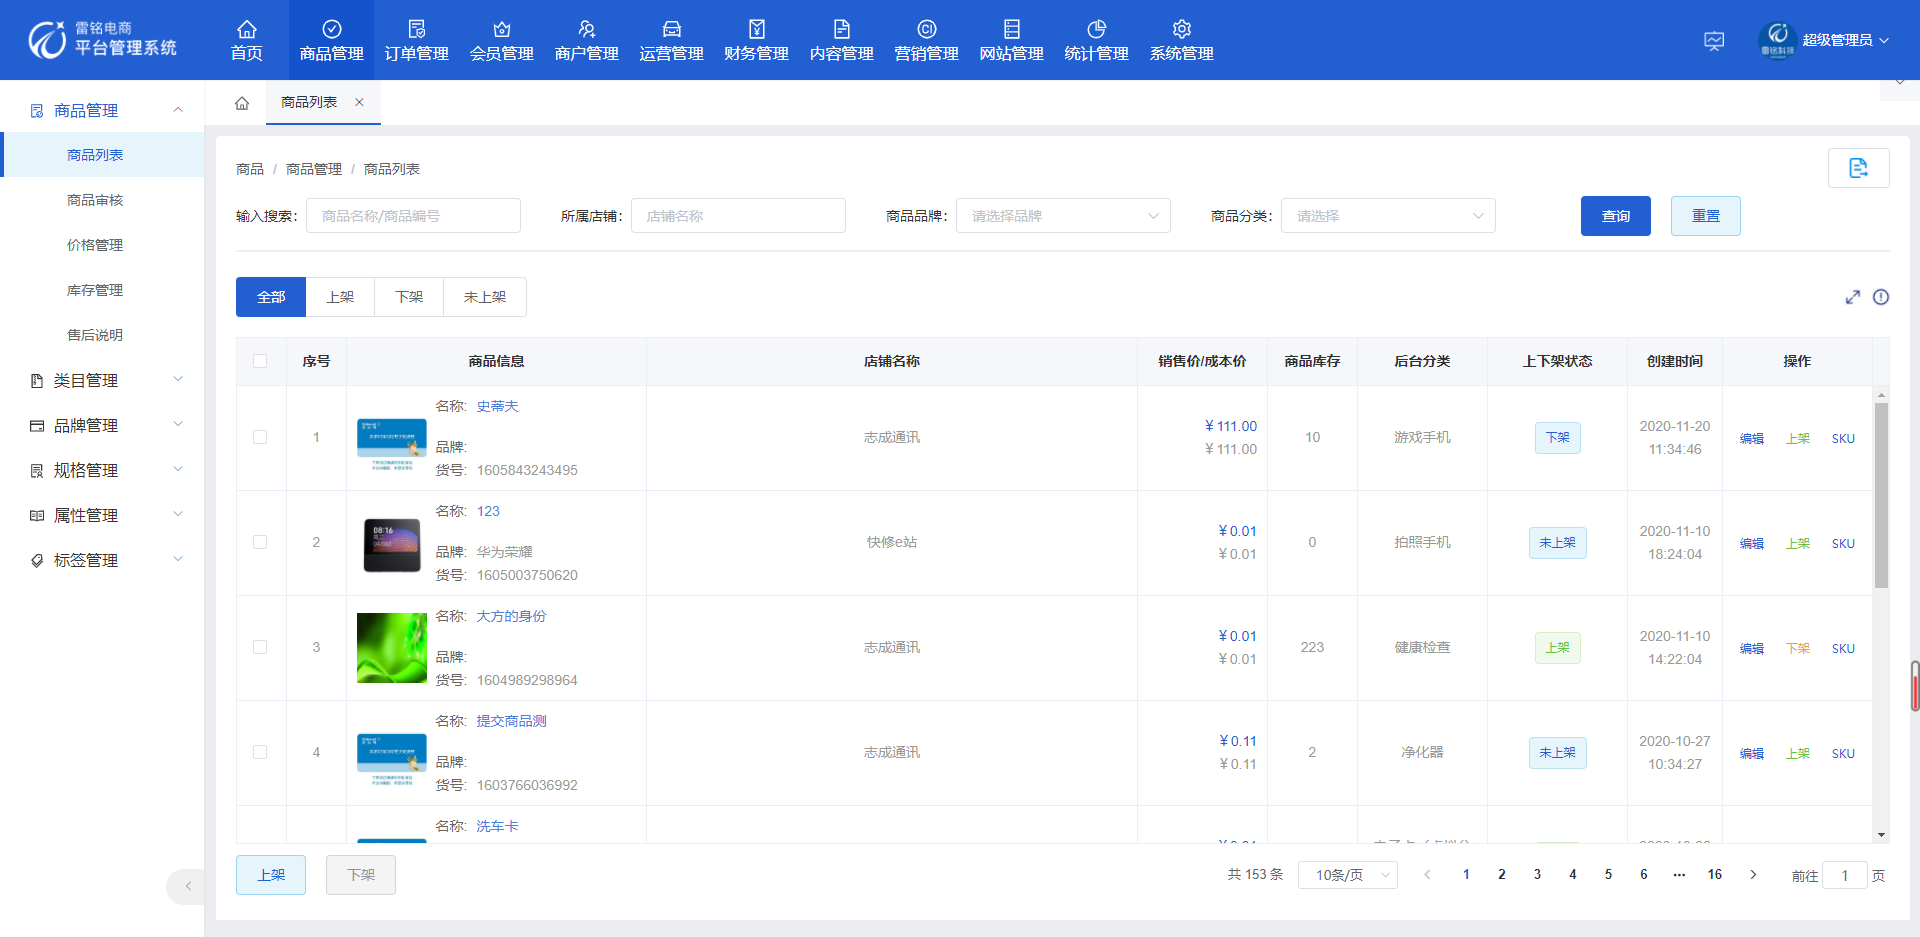
Task: Select the 上架 filter tab
Action: (x=340, y=297)
